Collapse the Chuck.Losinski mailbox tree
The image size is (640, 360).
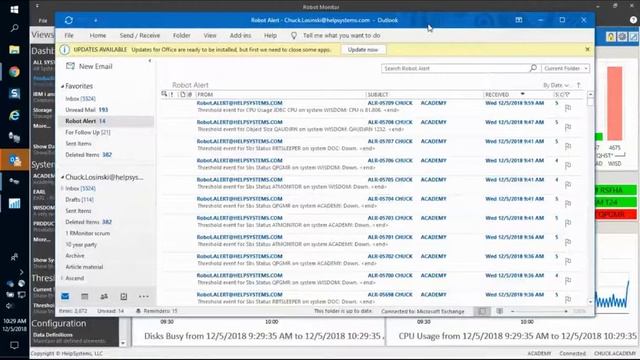point(62,177)
